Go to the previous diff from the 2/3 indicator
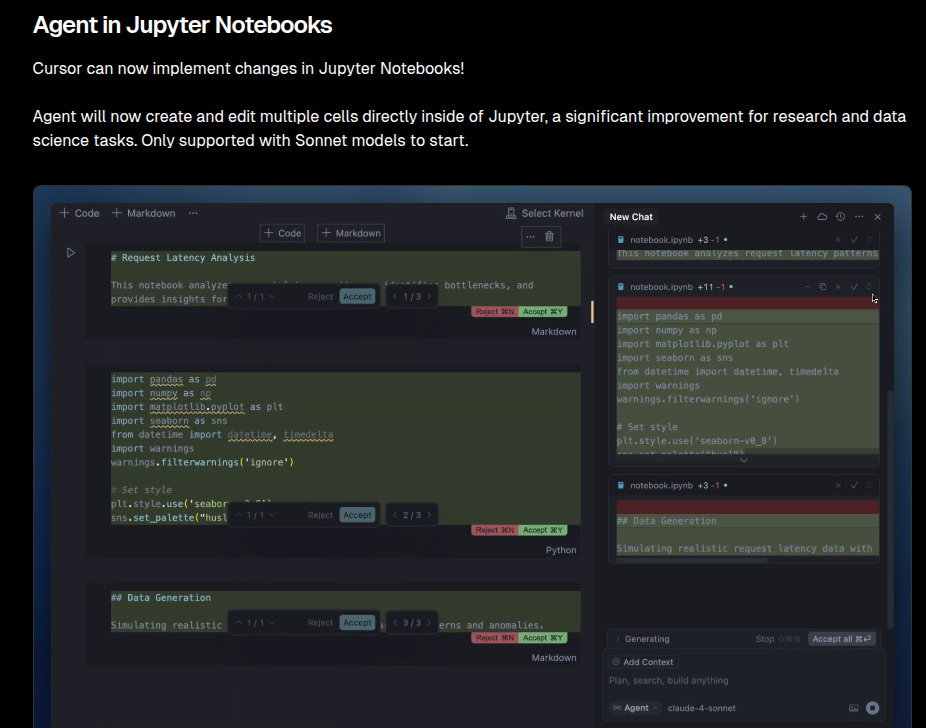 (x=395, y=515)
